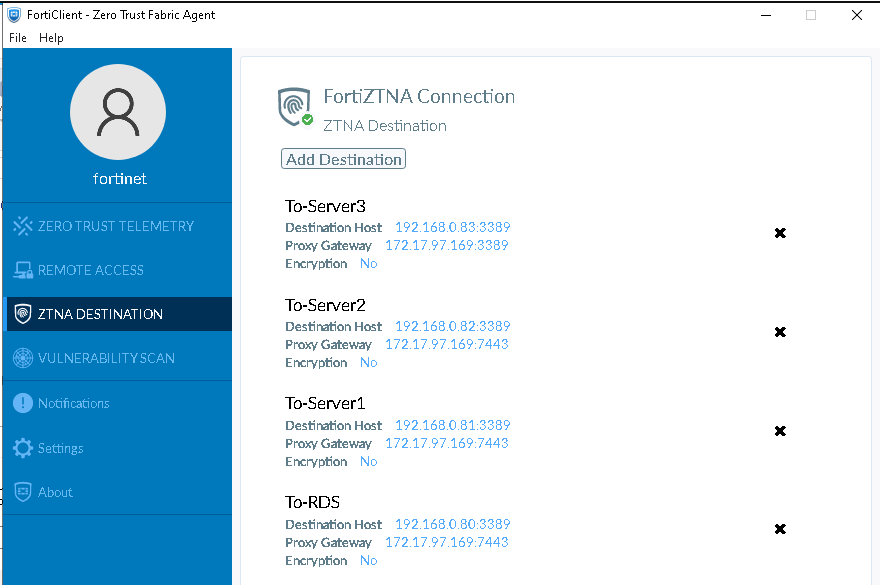Remove the To-RDS destination with X
The image size is (880, 585).
780,529
